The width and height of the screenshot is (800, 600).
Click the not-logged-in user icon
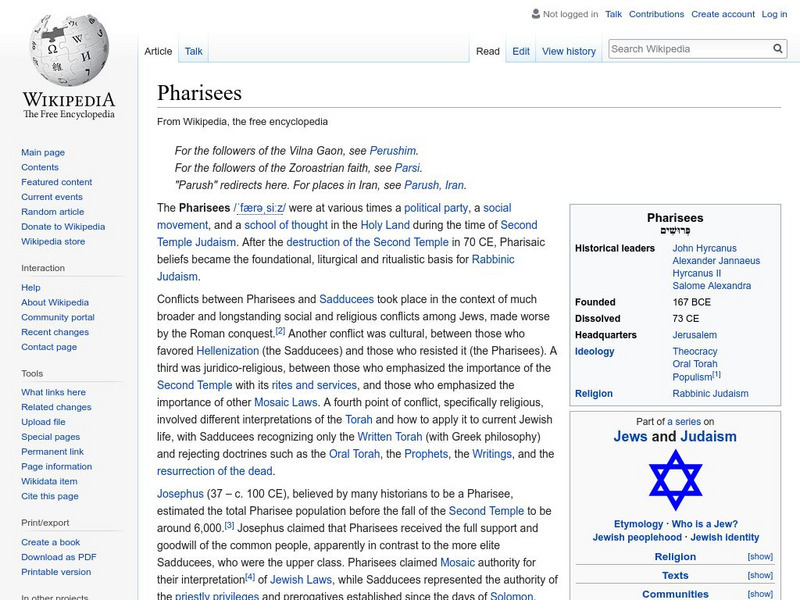(536, 14)
